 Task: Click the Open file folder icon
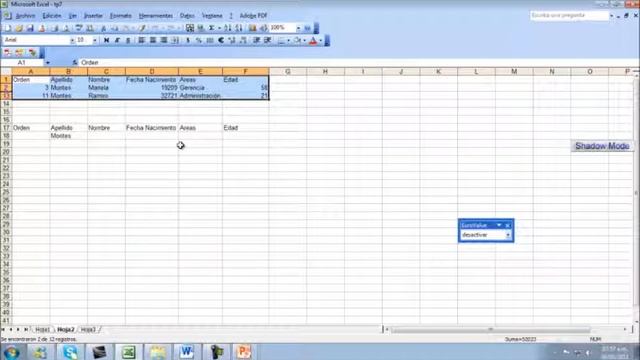19,28
